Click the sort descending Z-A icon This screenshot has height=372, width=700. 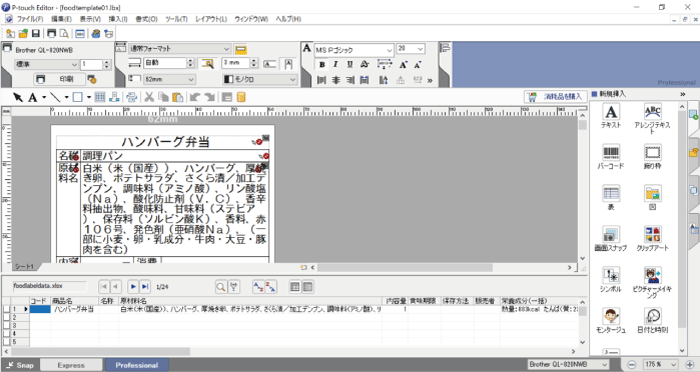[271, 287]
